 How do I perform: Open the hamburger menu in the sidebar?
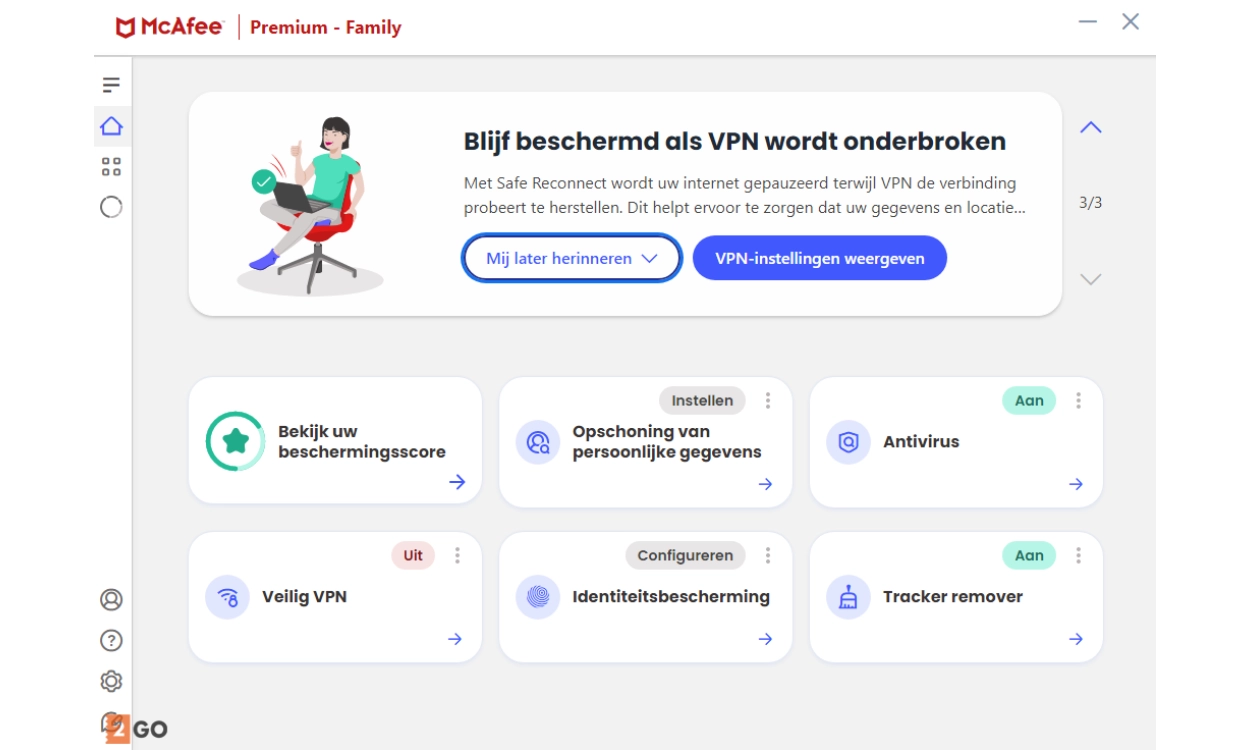click(x=111, y=85)
